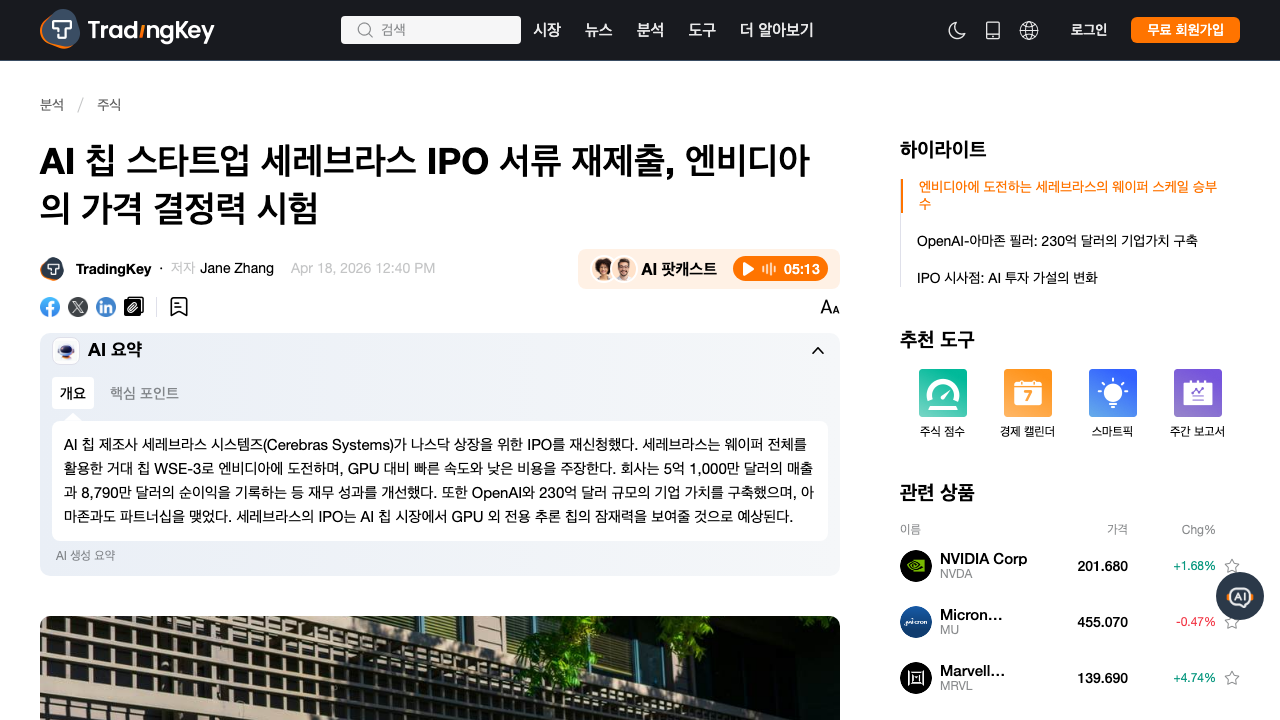Collapse the AI 요약 panel
Screen dimensions: 1280x720
pos(818,350)
